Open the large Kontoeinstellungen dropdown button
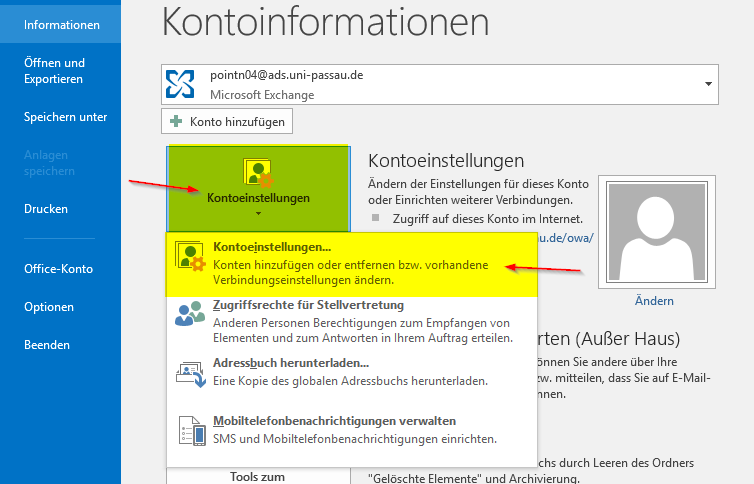 (258, 189)
